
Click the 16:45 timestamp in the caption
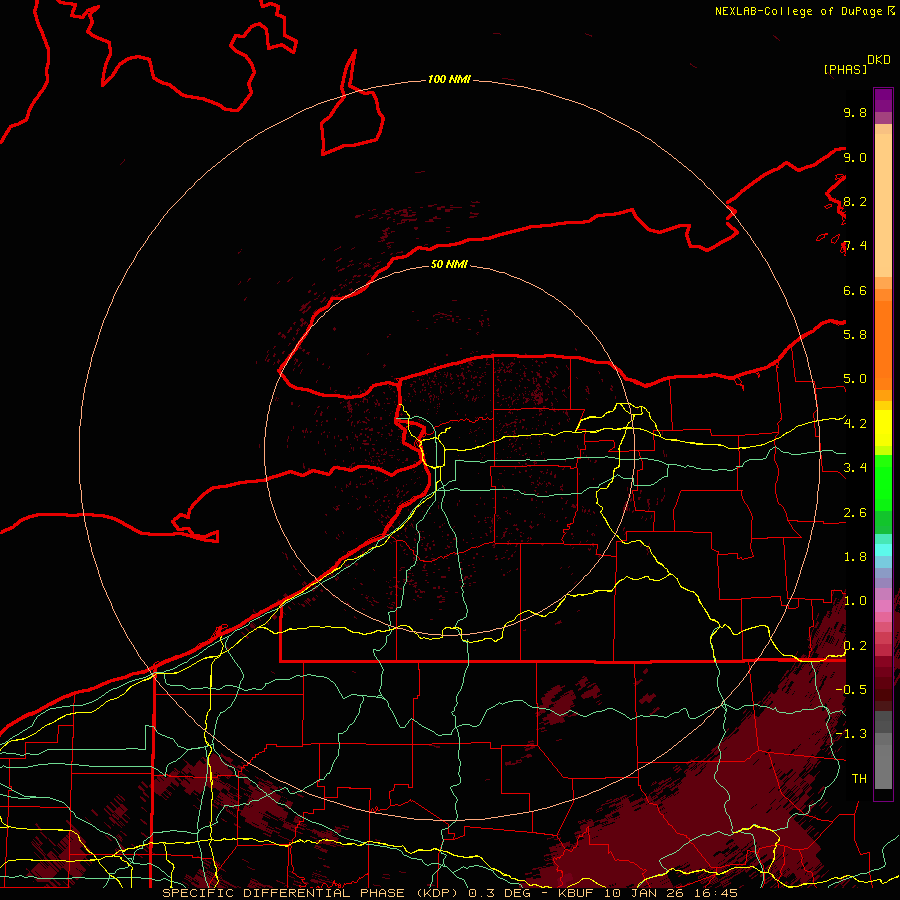718,892
